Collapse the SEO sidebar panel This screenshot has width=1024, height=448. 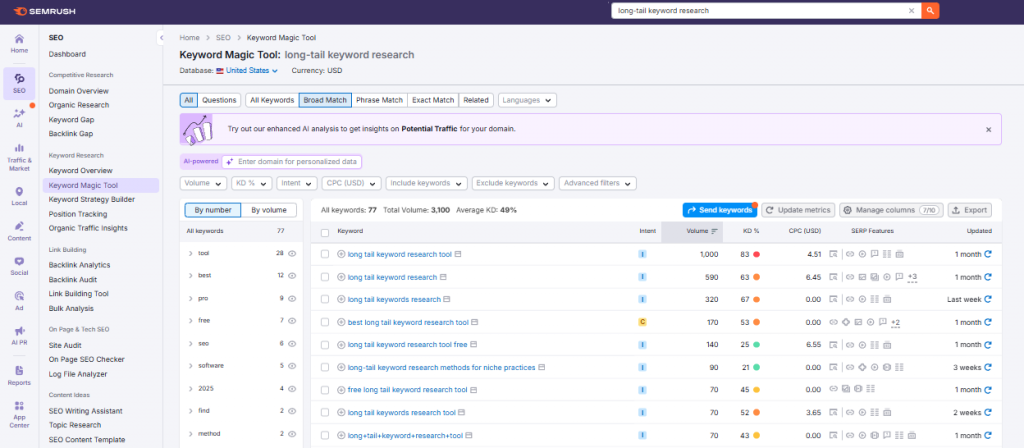161,38
